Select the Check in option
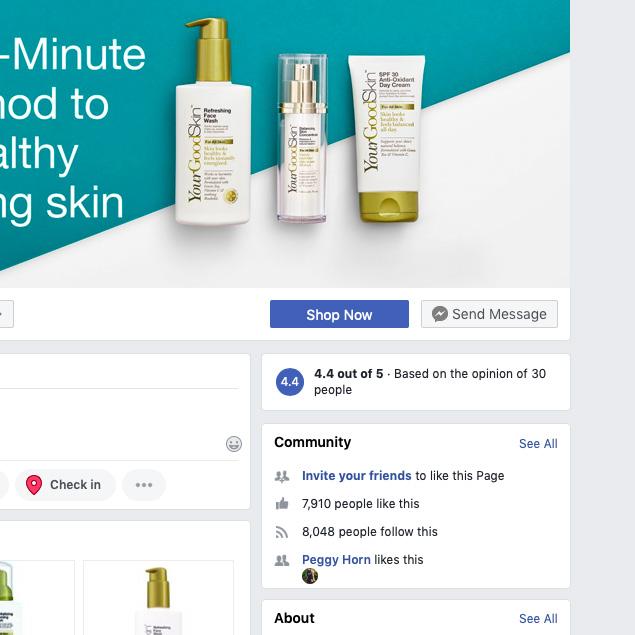Viewport: 635px width, 635px height. 65,485
